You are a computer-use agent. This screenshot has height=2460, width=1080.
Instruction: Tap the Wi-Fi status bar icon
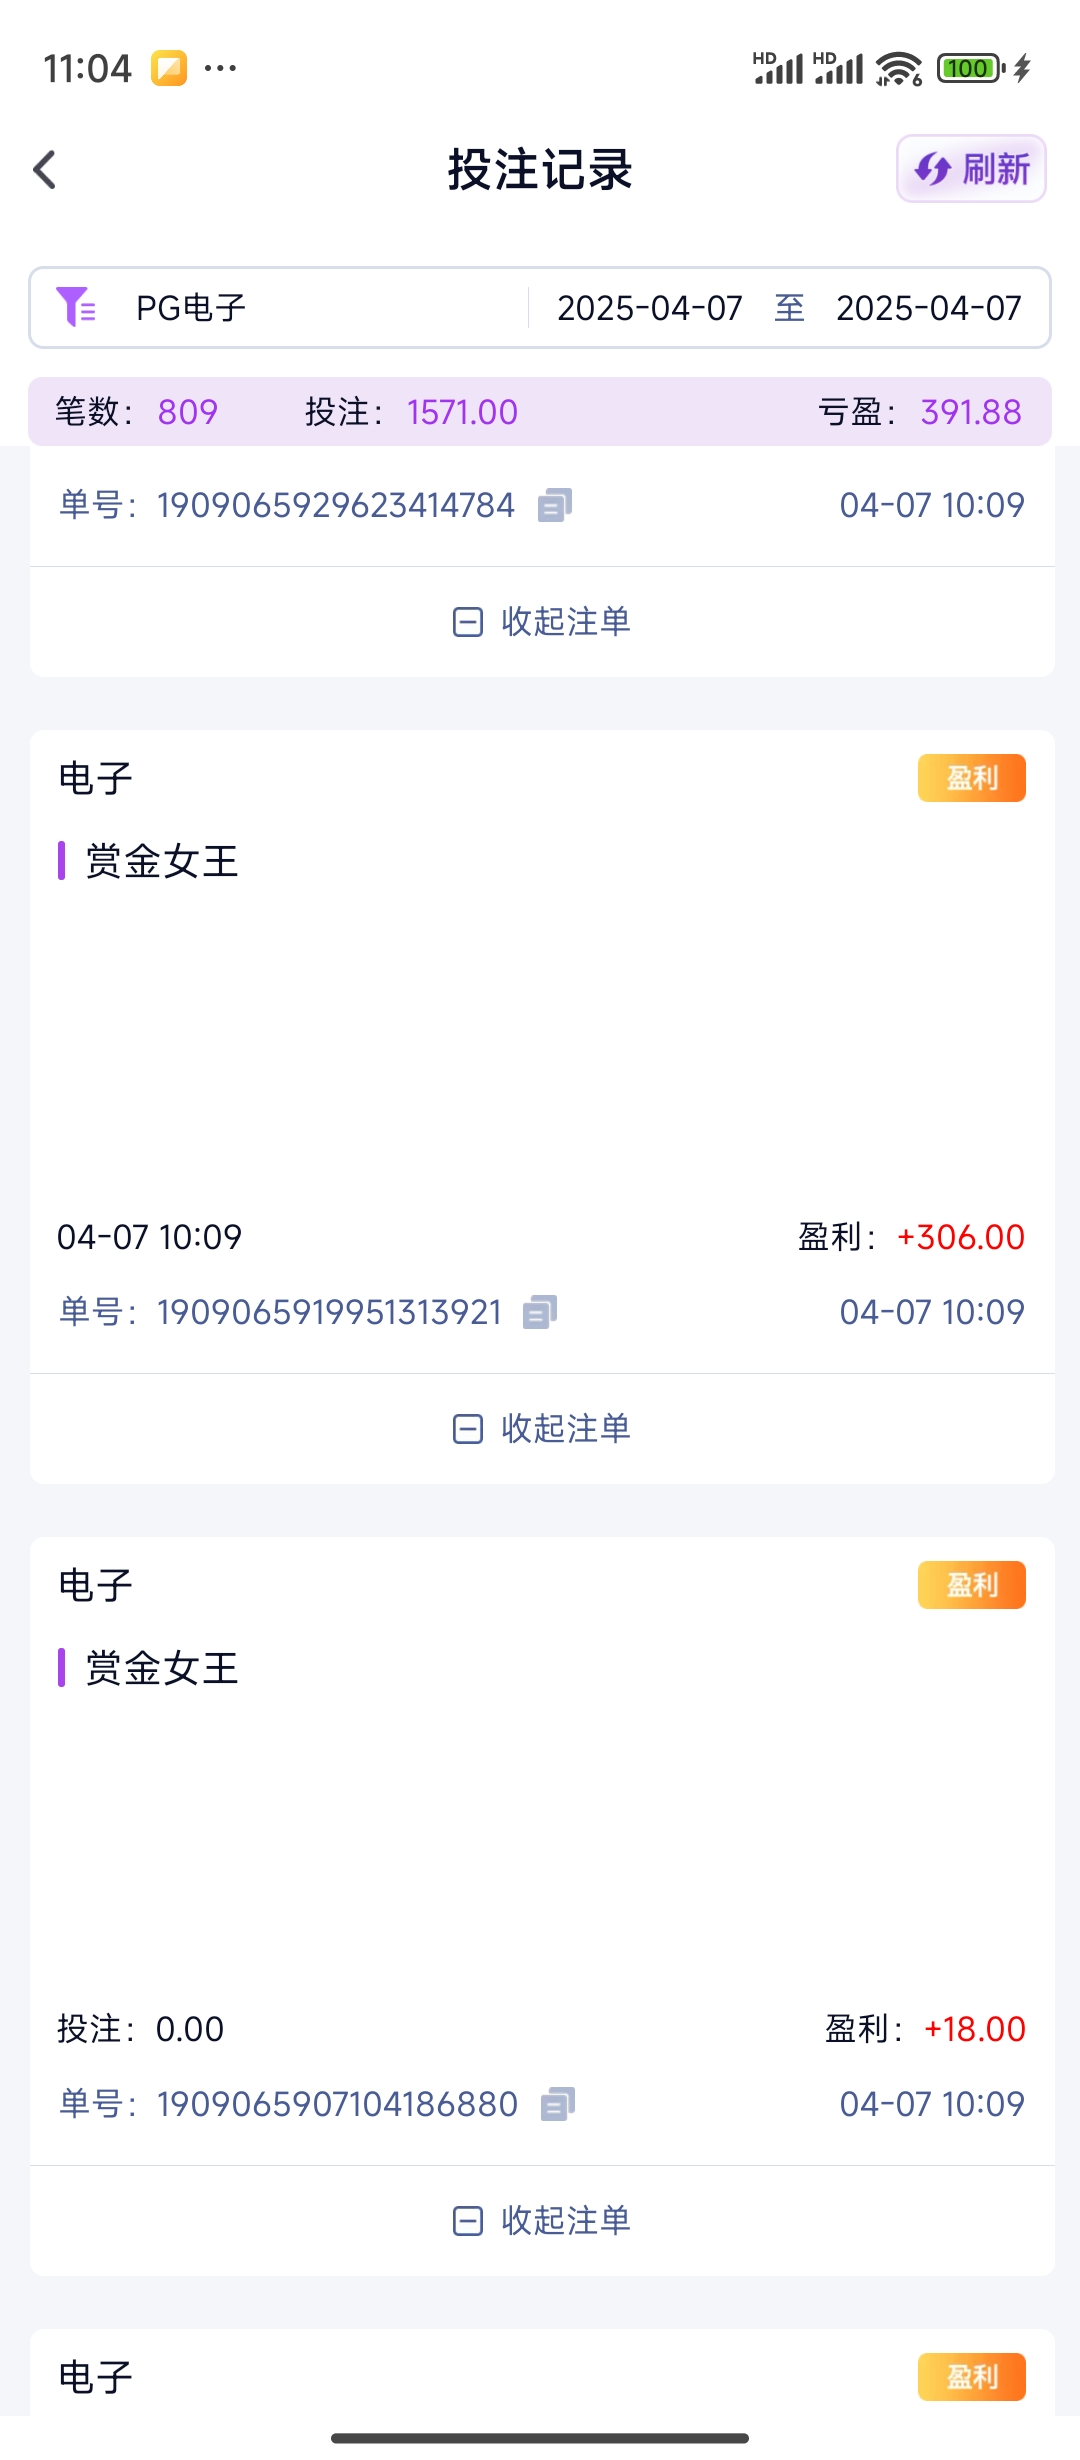pyautogui.click(x=898, y=69)
